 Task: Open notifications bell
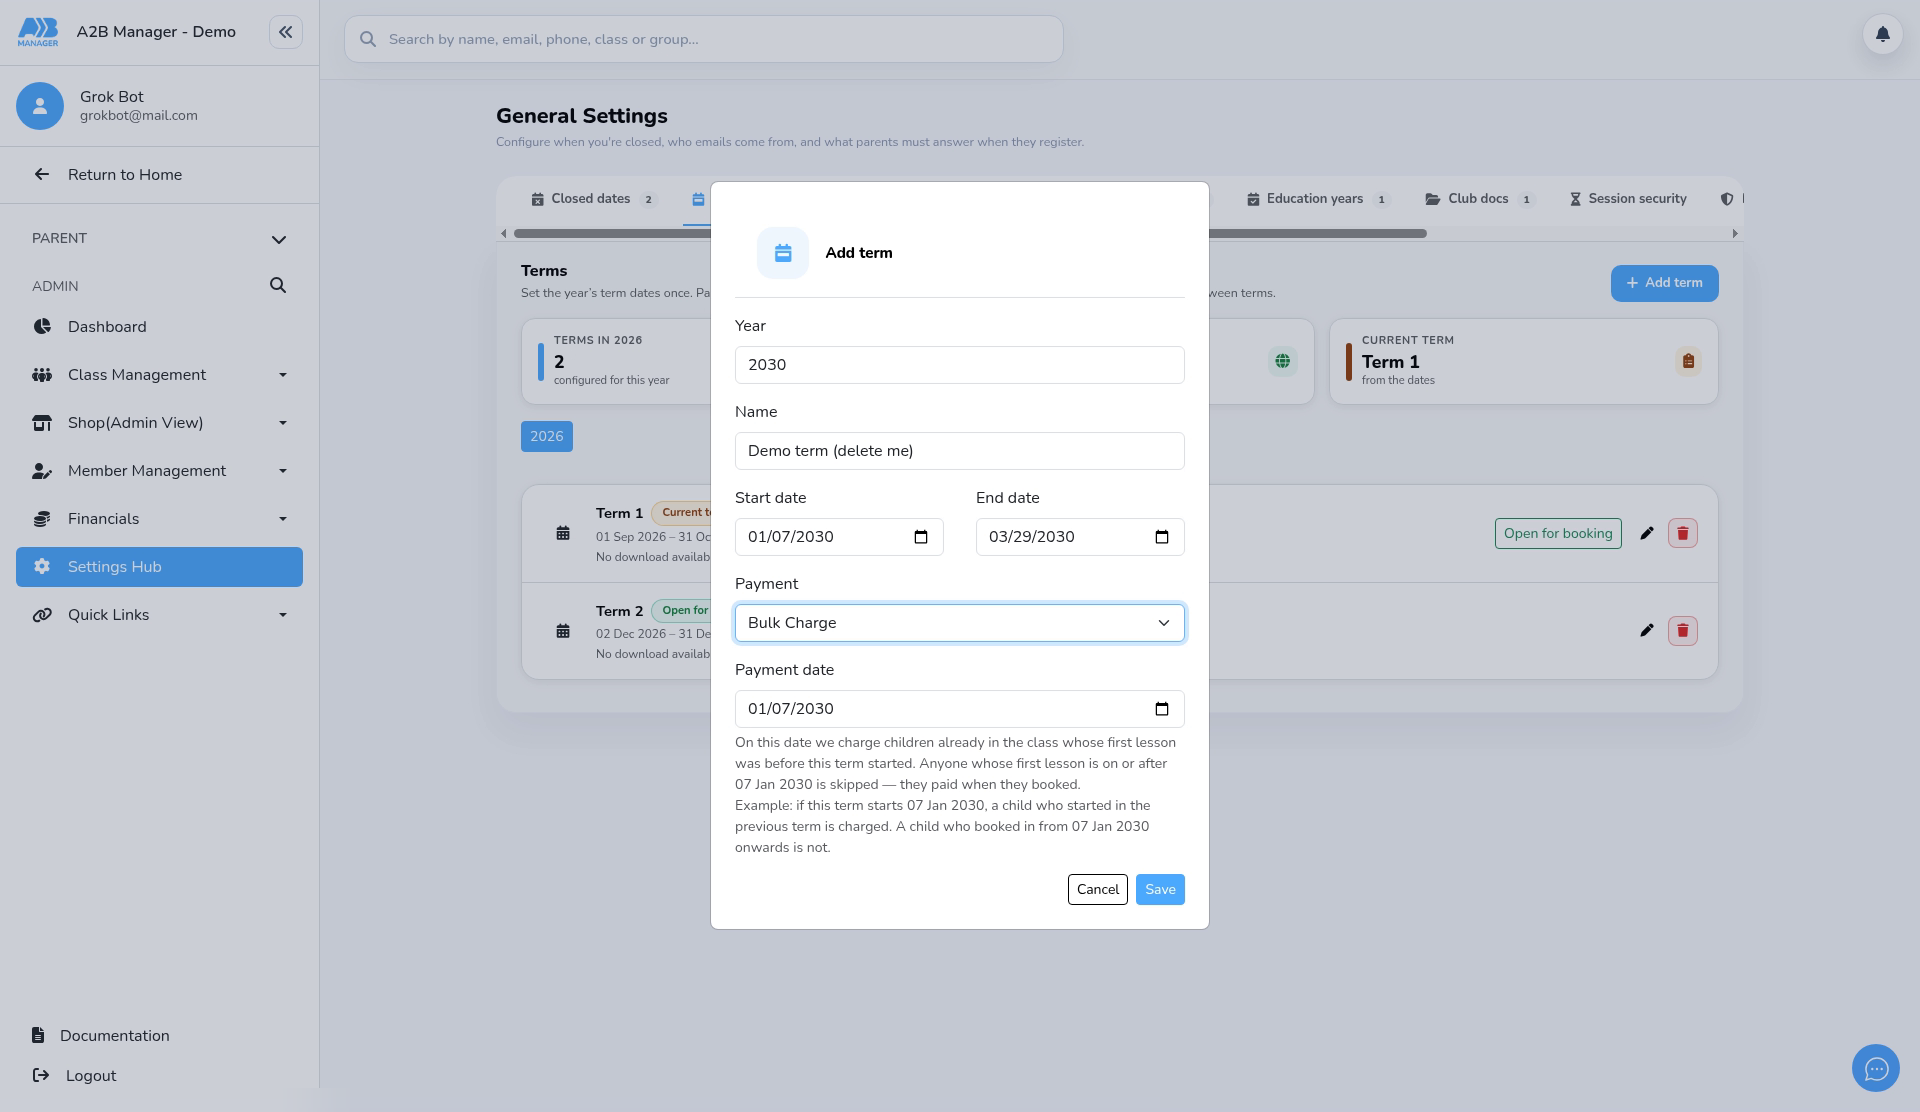tap(1882, 35)
